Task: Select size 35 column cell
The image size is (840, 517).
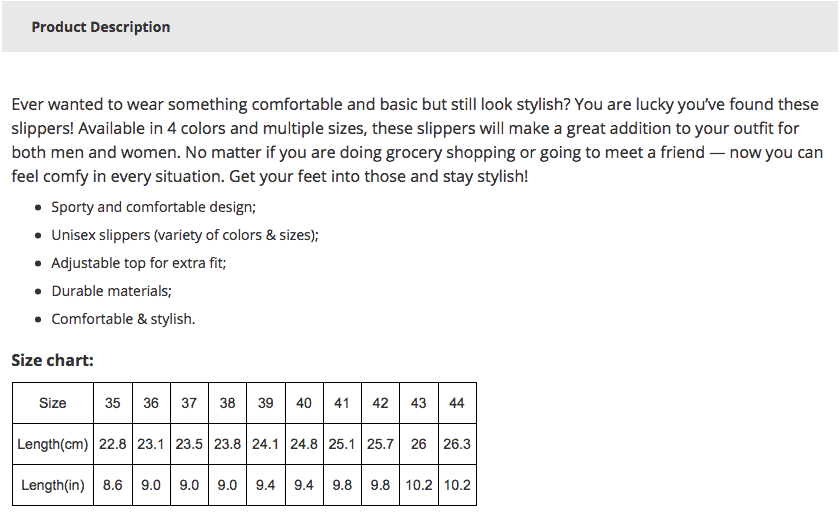Action: click(112, 403)
